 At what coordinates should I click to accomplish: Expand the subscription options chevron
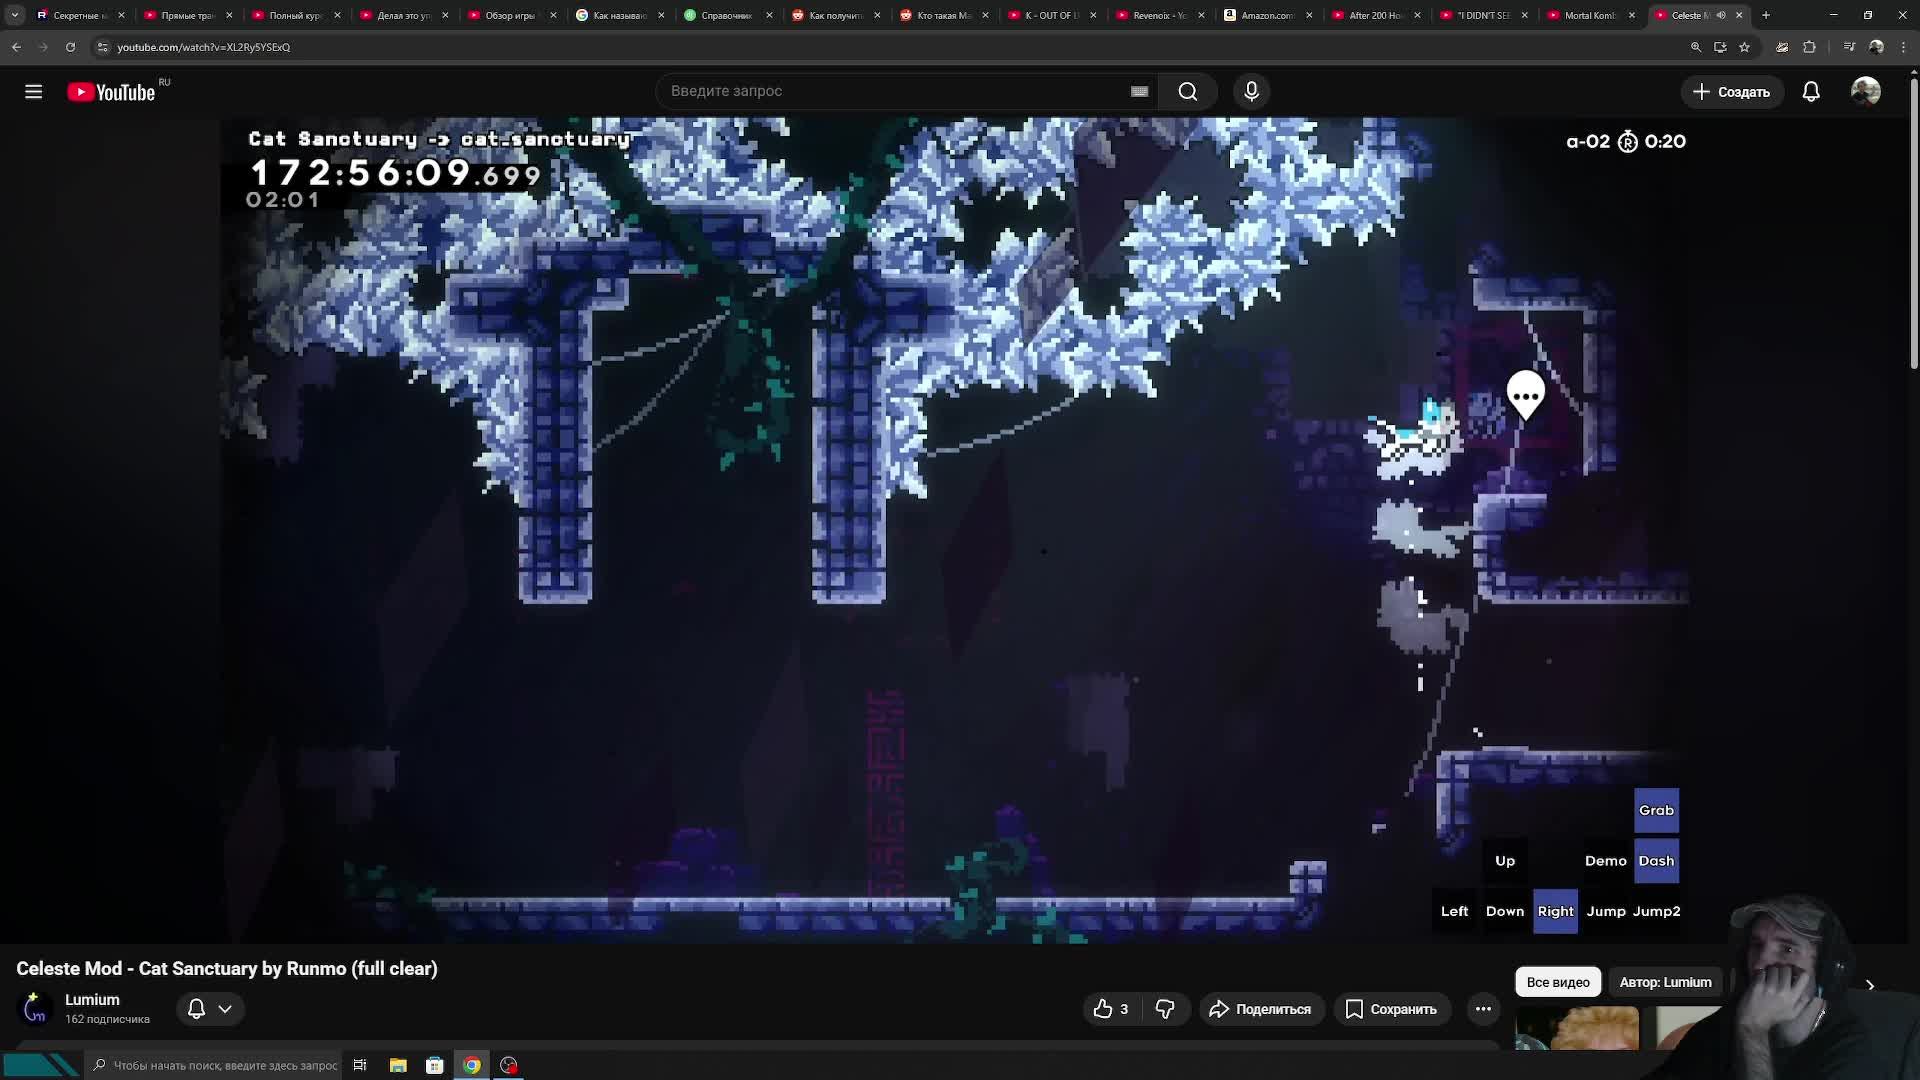pos(225,1009)
